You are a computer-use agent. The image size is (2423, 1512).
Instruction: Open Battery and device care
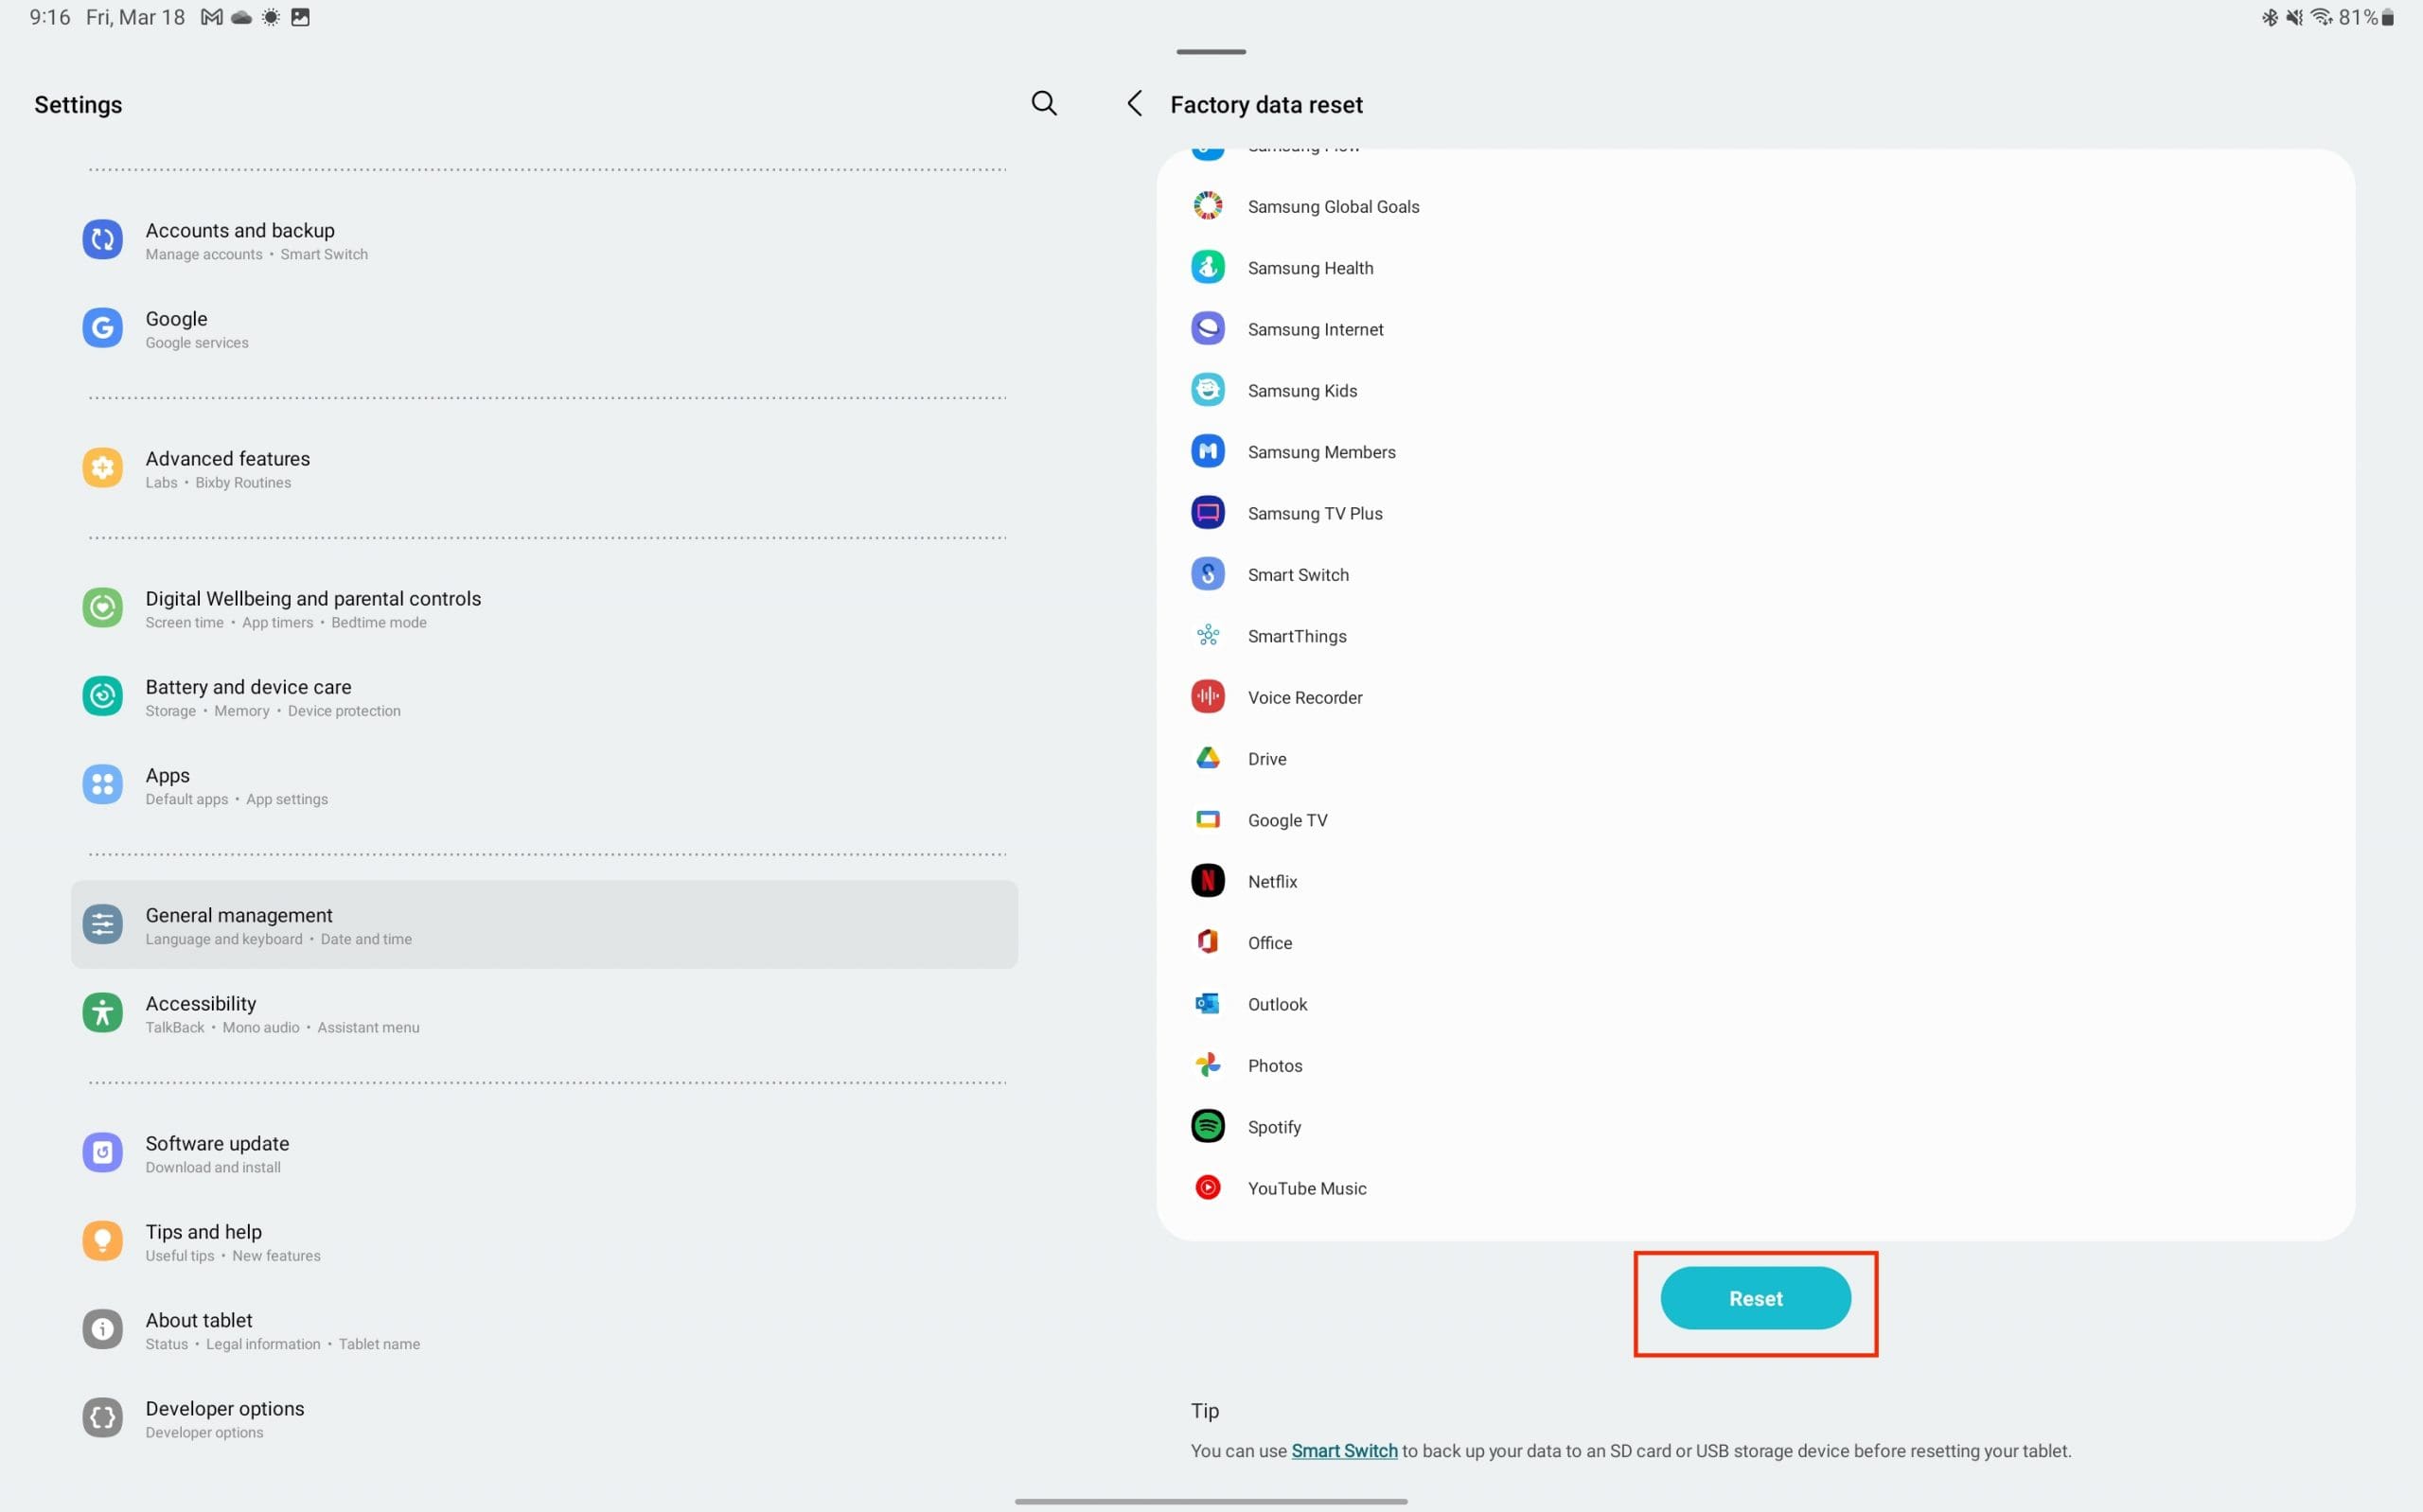[x=248, y=696]
